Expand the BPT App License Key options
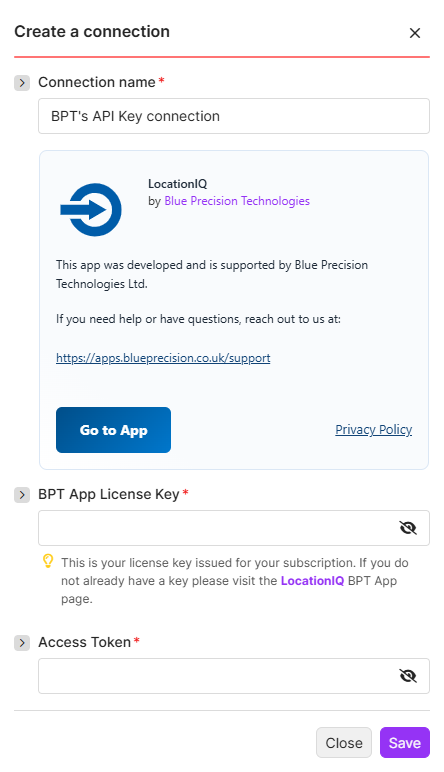 (x=22, y=495)
